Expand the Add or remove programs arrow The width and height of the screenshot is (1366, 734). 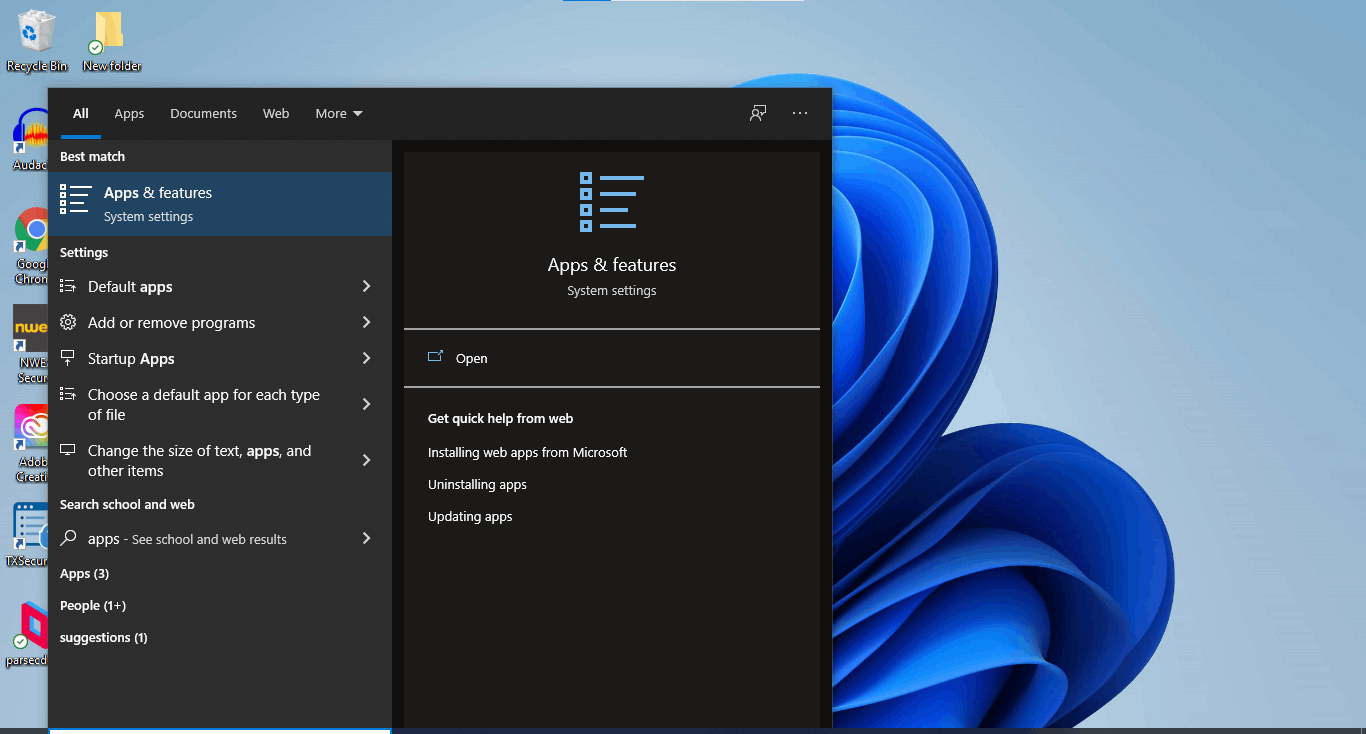[x=366, y=322]
